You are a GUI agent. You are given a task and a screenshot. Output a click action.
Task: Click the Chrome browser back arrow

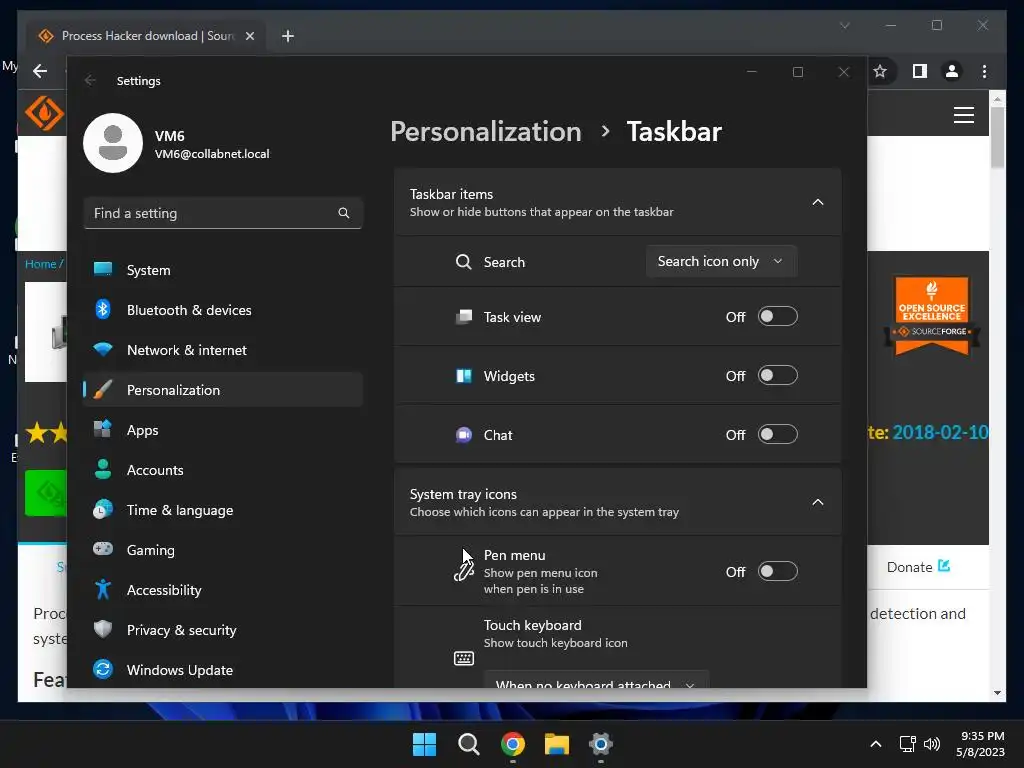(x=40, y=71)
